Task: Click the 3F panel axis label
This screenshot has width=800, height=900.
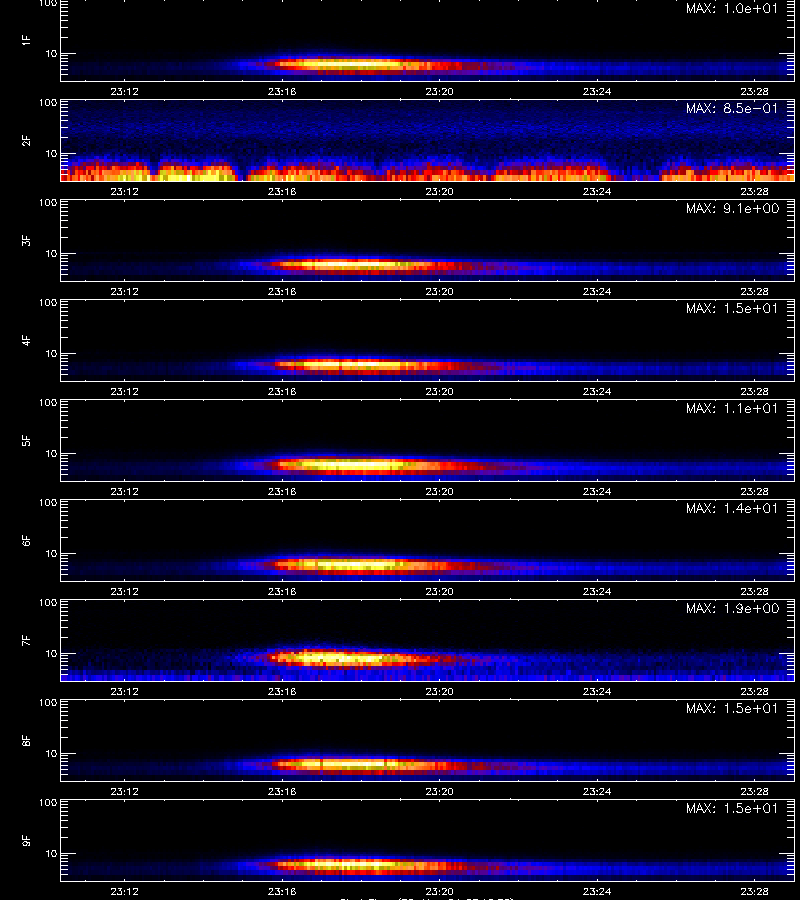Action: (26, 240)
